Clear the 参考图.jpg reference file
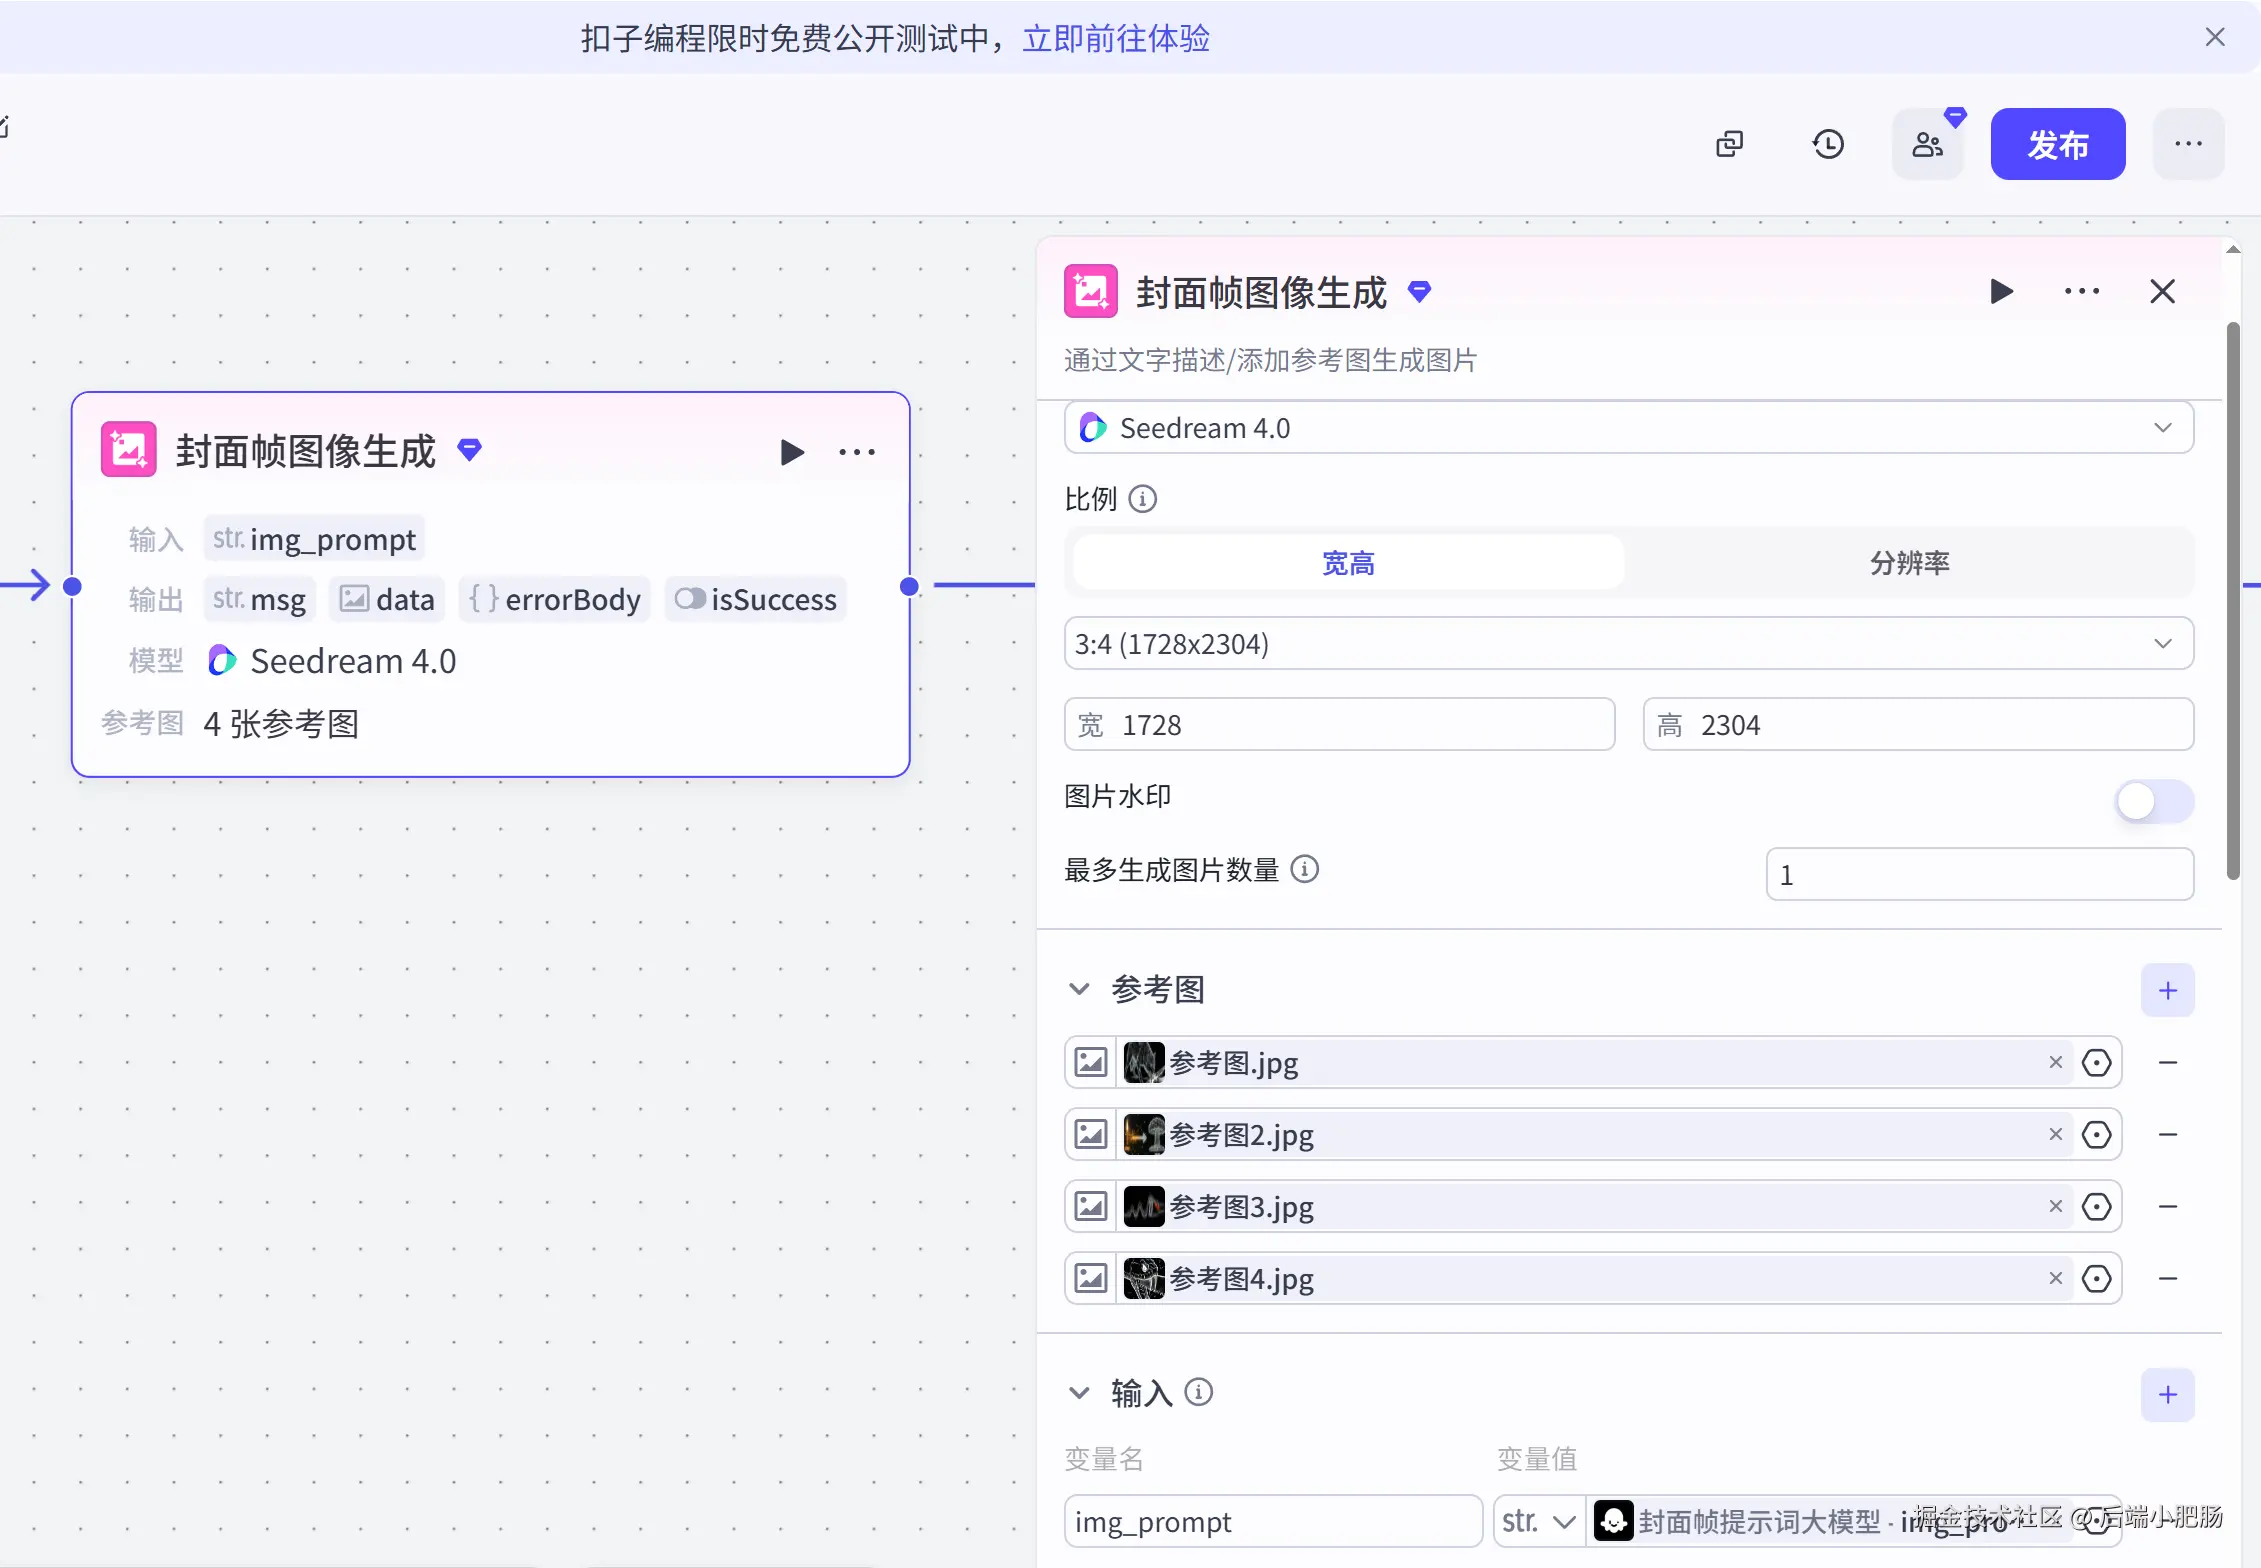The image size is (2261, 1568). click(2055, 1062)
